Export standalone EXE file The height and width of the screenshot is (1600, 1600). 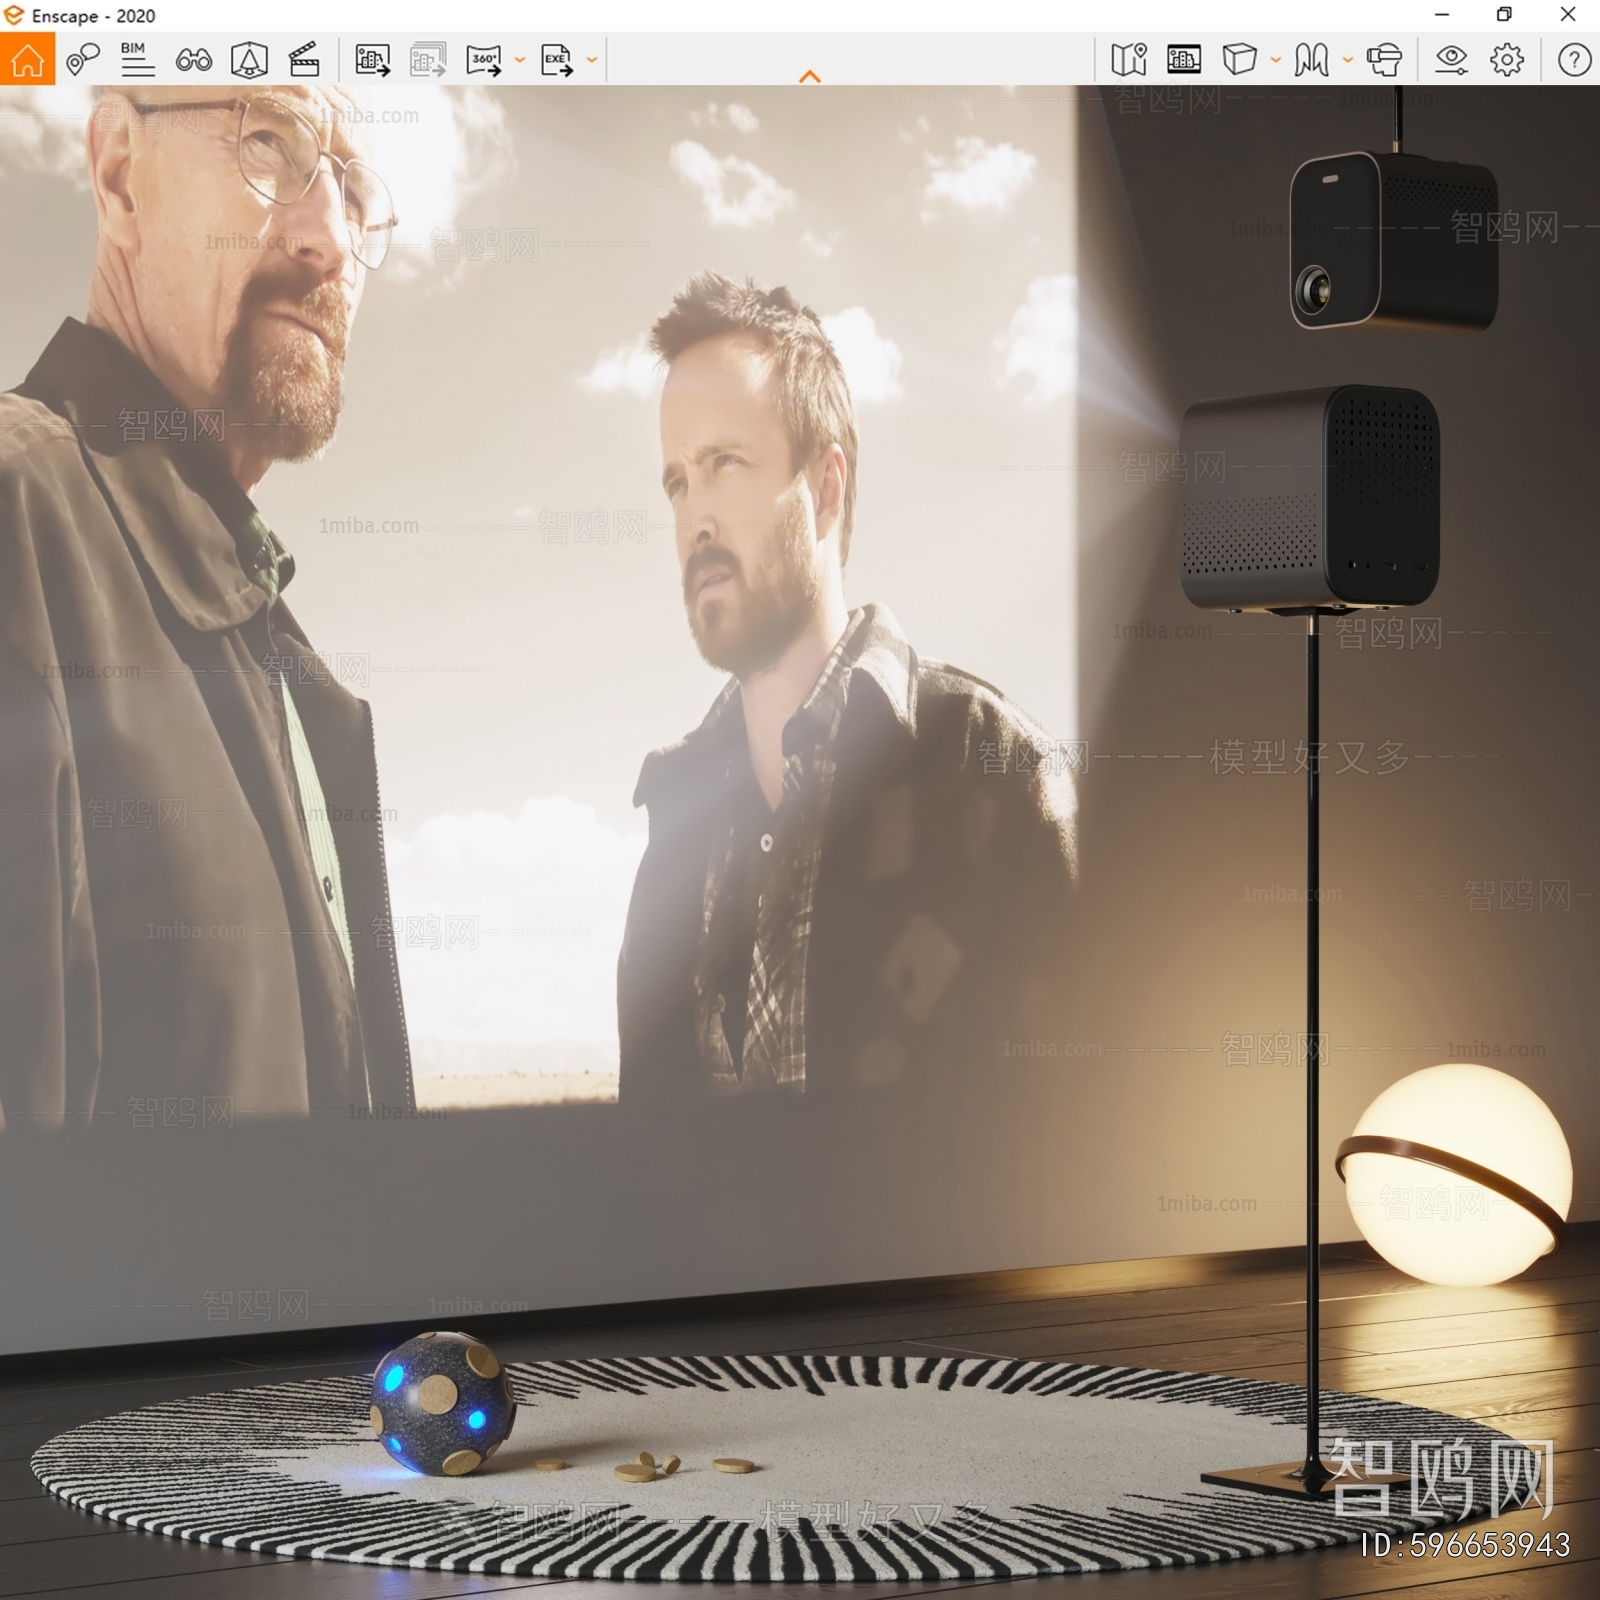click(557, 60)
